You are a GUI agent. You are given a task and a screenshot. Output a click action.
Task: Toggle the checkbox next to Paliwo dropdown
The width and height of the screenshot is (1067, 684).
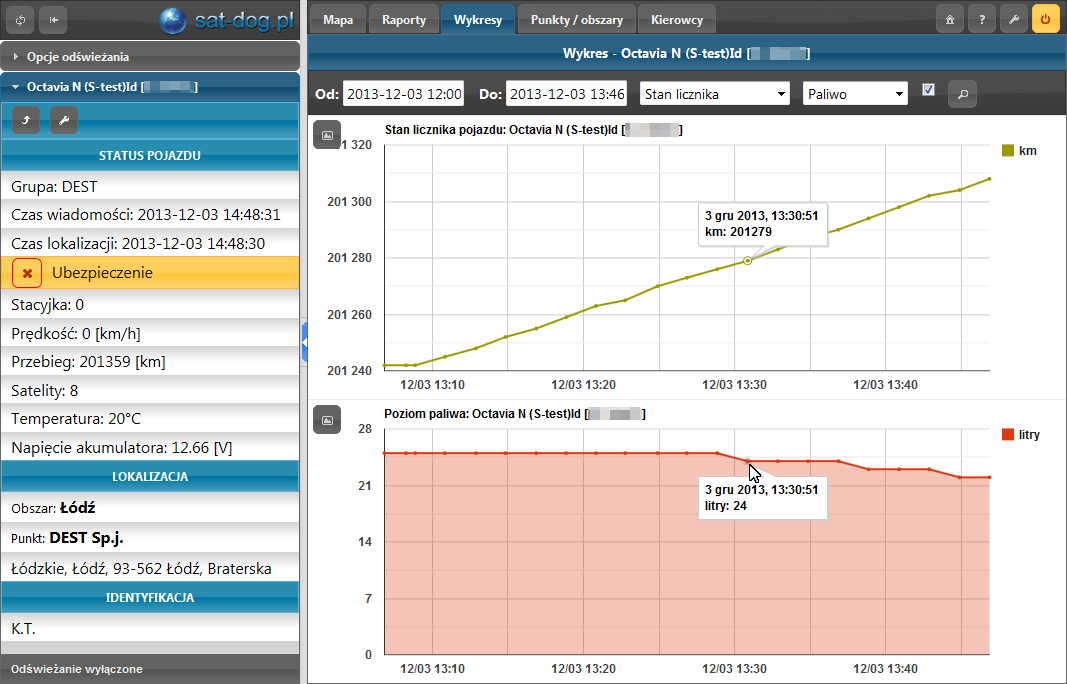[x=928, y=90]
